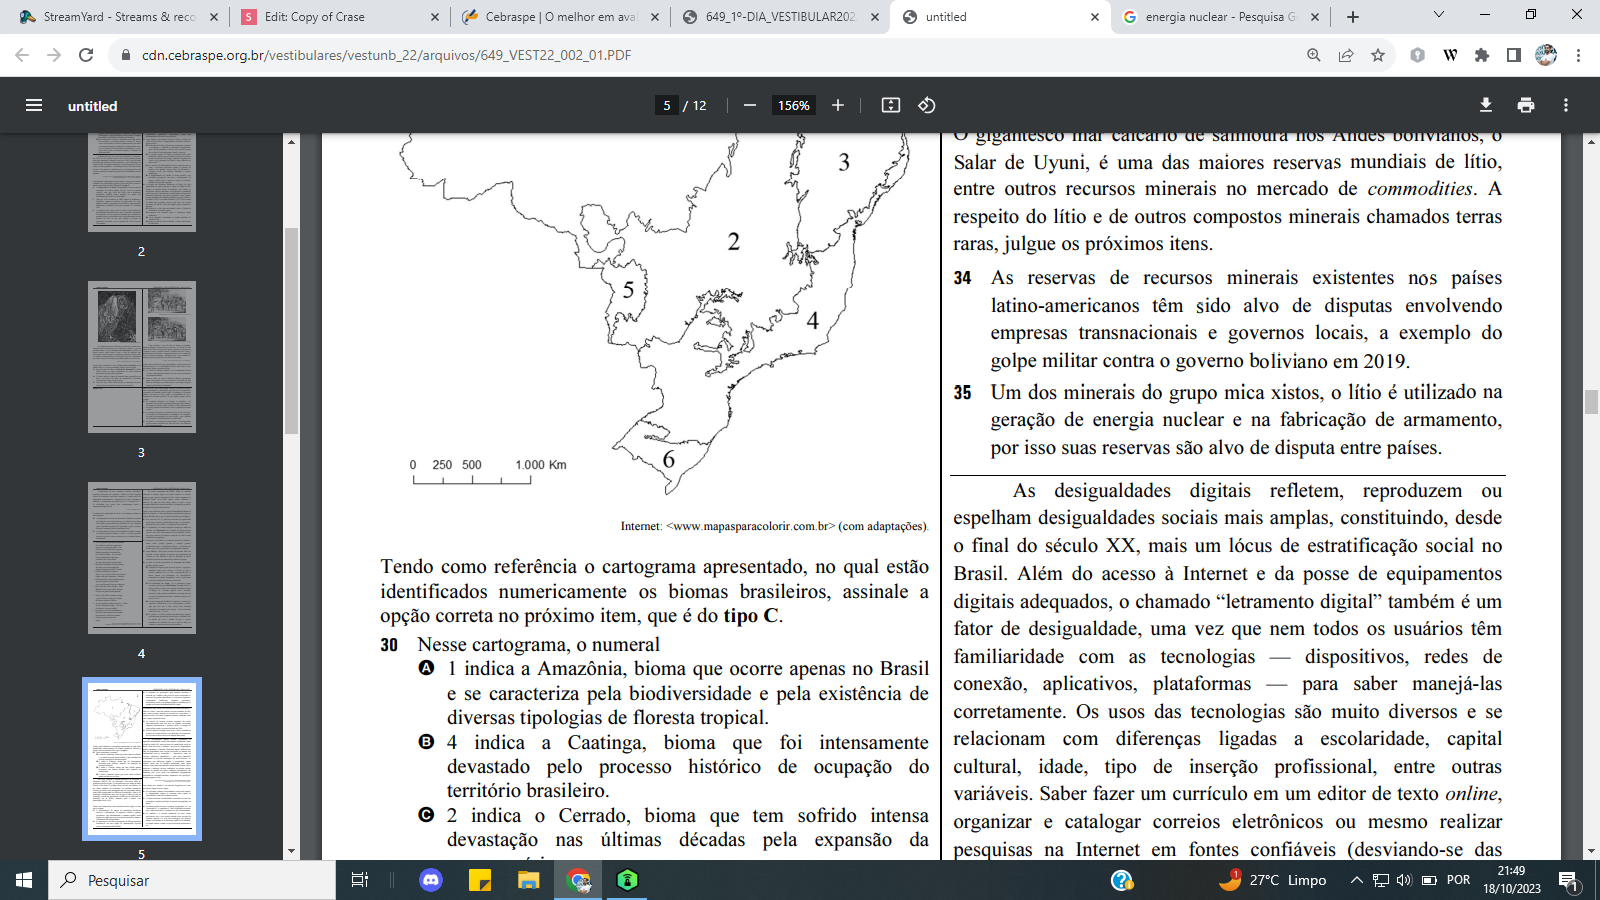1600x900 pixels.
Task: Open volume control in system tray
Action: click(1404, 880)
